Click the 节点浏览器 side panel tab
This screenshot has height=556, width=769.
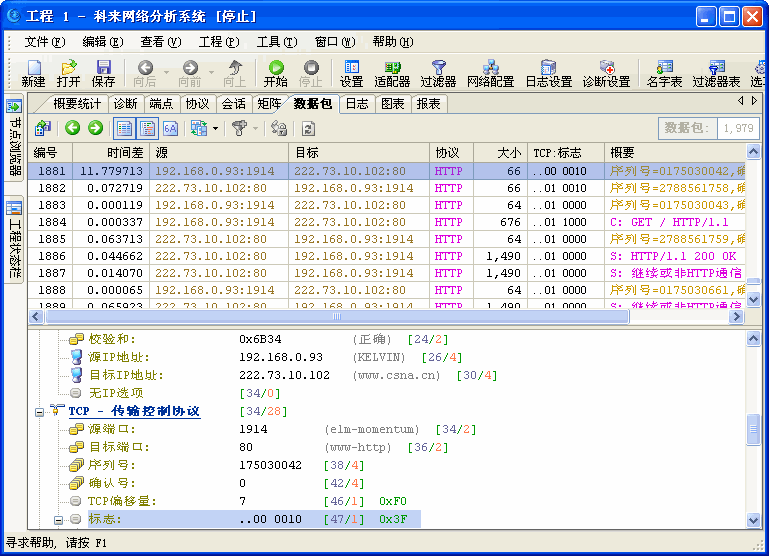tap(14, 145)
